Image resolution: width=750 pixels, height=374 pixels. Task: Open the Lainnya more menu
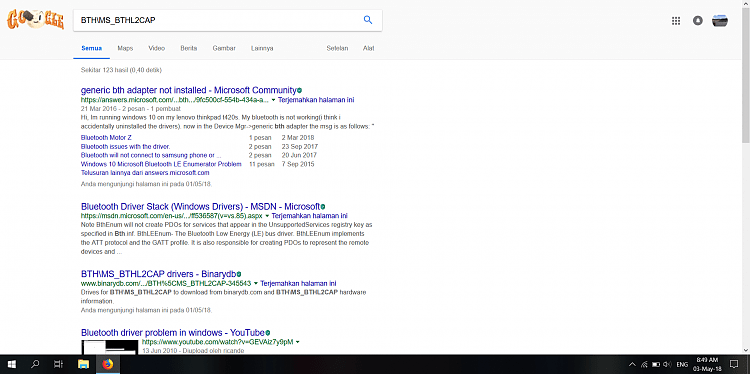262,48
